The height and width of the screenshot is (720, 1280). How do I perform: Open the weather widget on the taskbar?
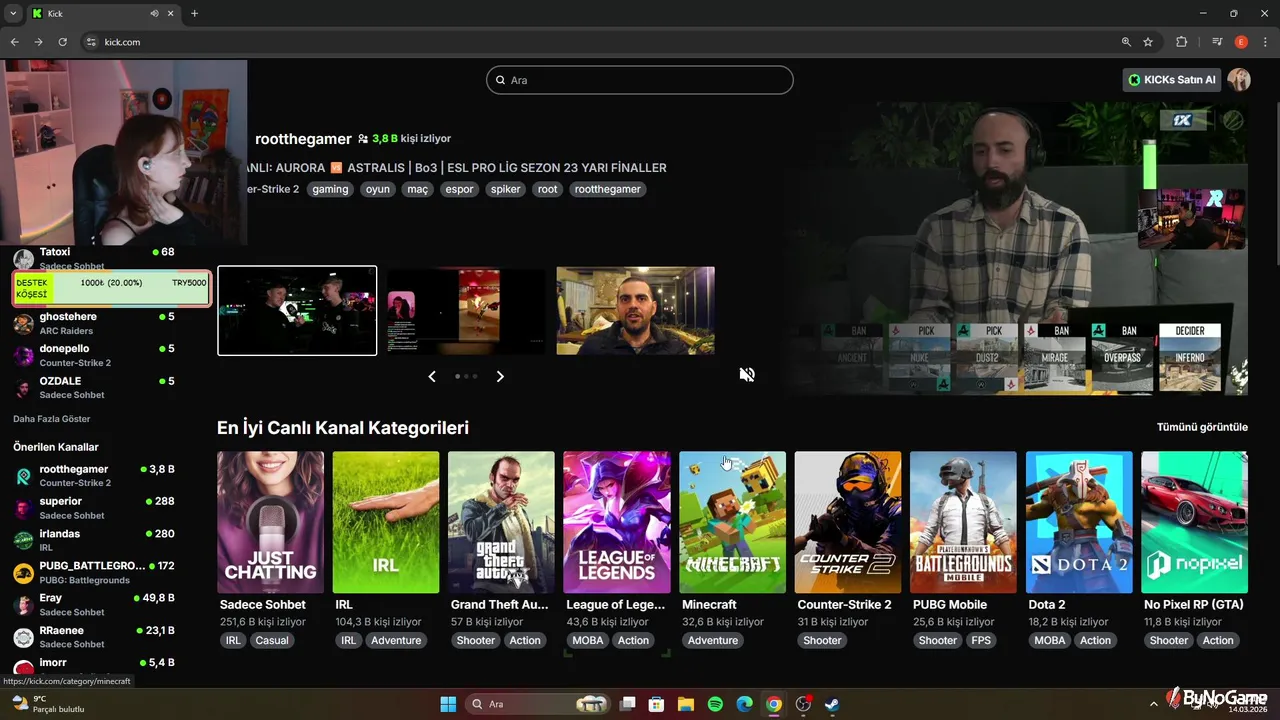click(46, 704)
